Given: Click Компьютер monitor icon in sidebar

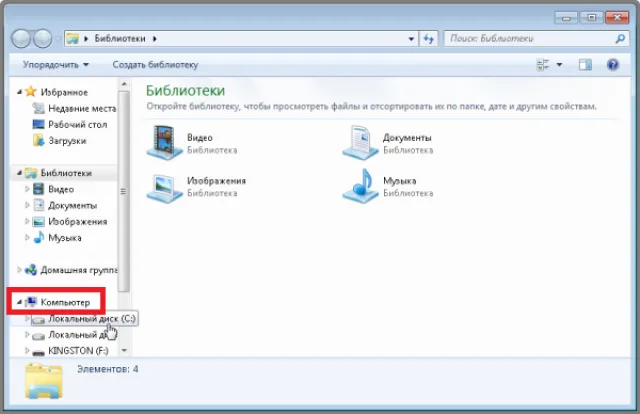Looking at the screenshot, I should [31, 302].
